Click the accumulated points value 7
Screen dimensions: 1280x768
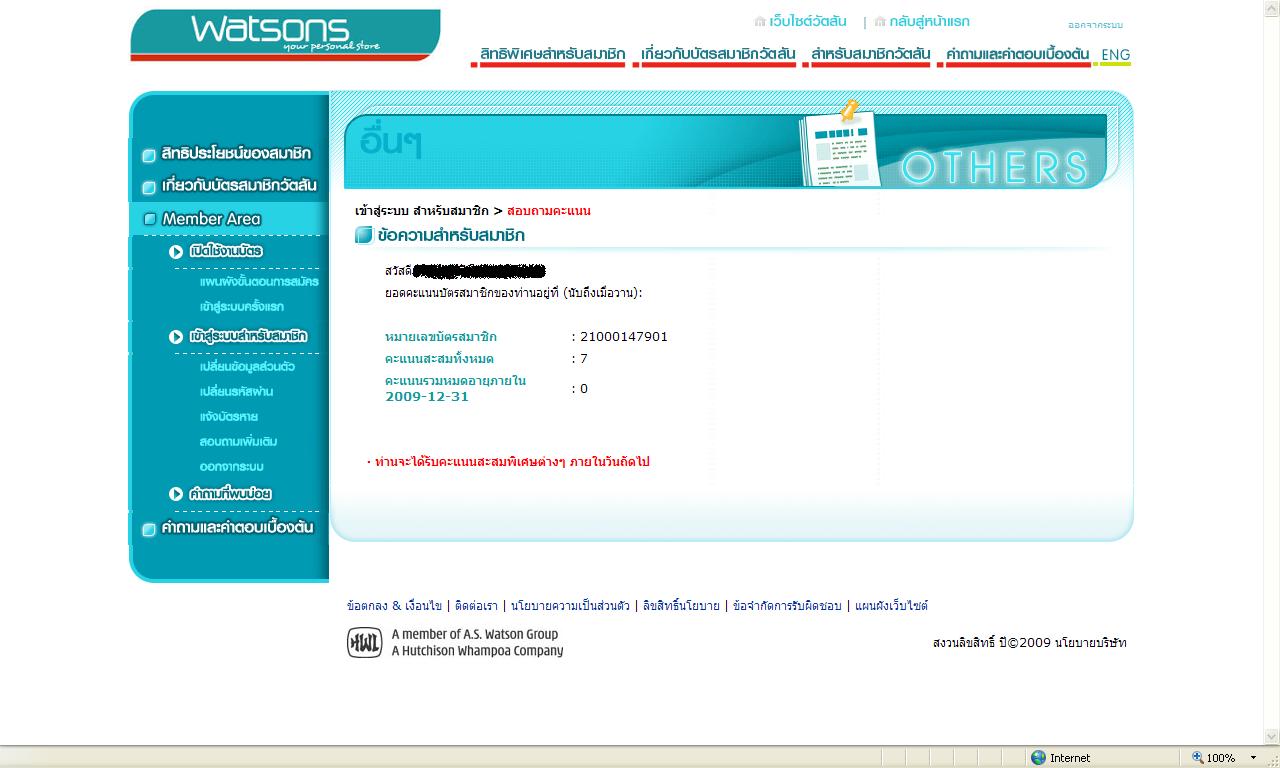coord(584,359)
